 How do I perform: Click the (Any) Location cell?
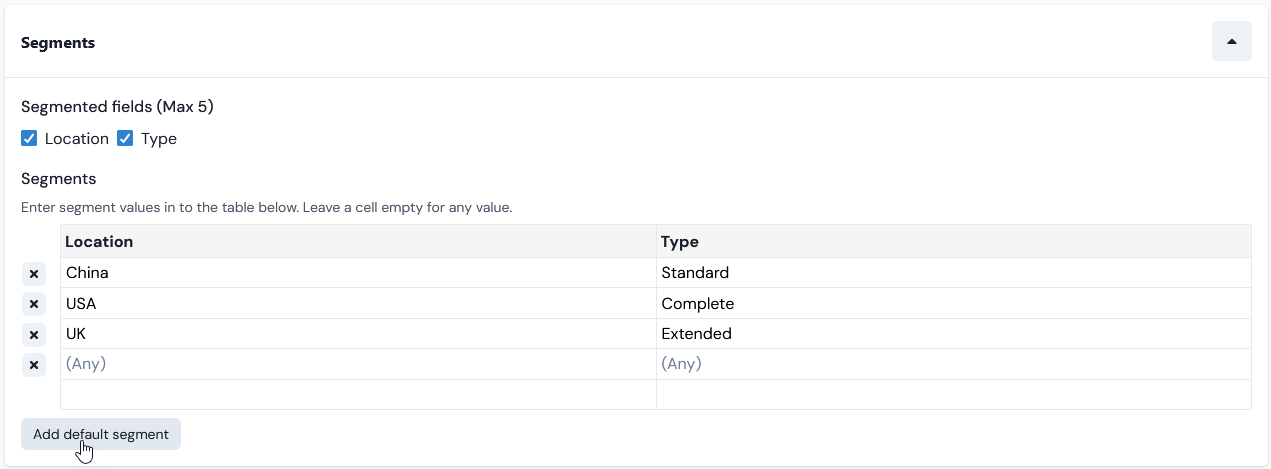[x=358, y=364]
